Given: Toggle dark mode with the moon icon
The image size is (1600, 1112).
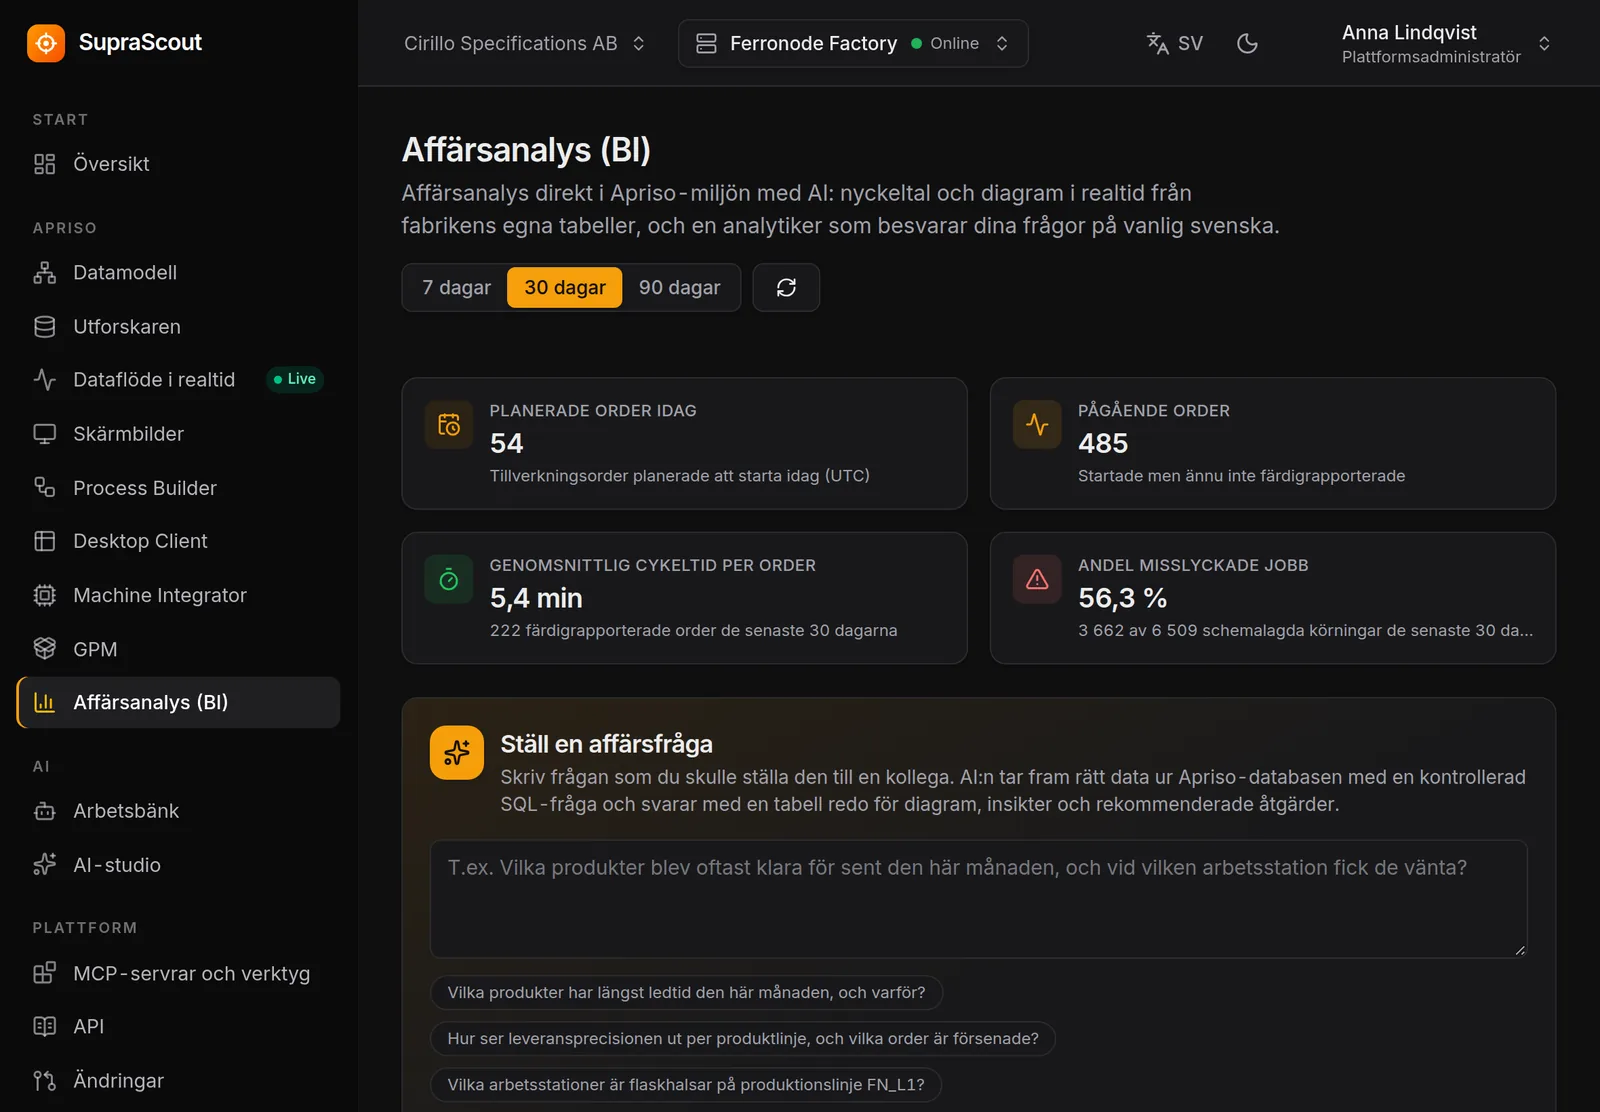Looking at the screenshot, I should (x=1247, y=43).
